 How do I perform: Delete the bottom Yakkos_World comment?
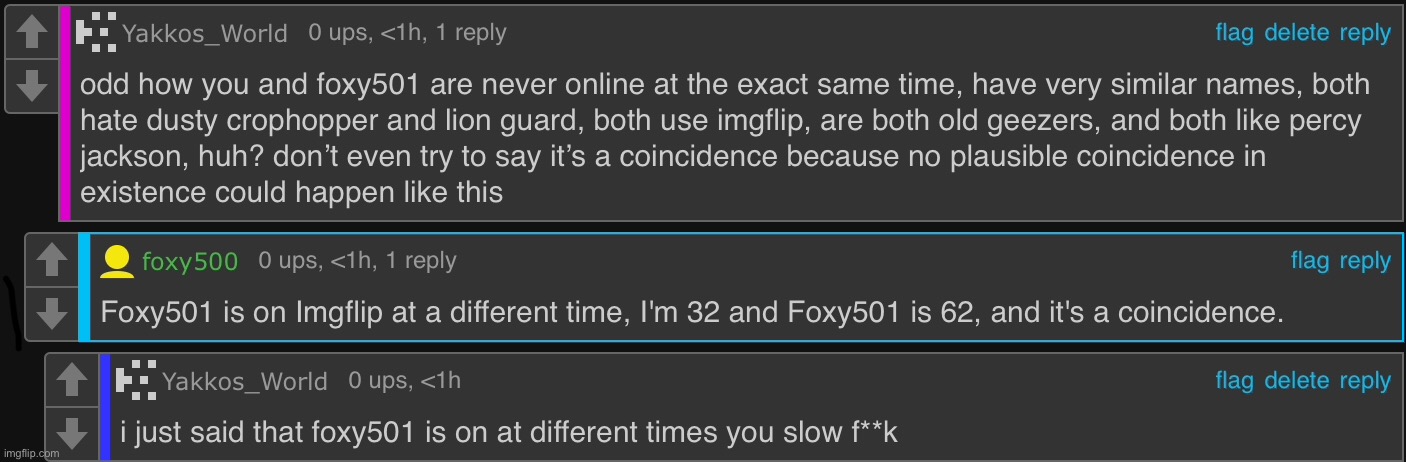pos(1296,381)
